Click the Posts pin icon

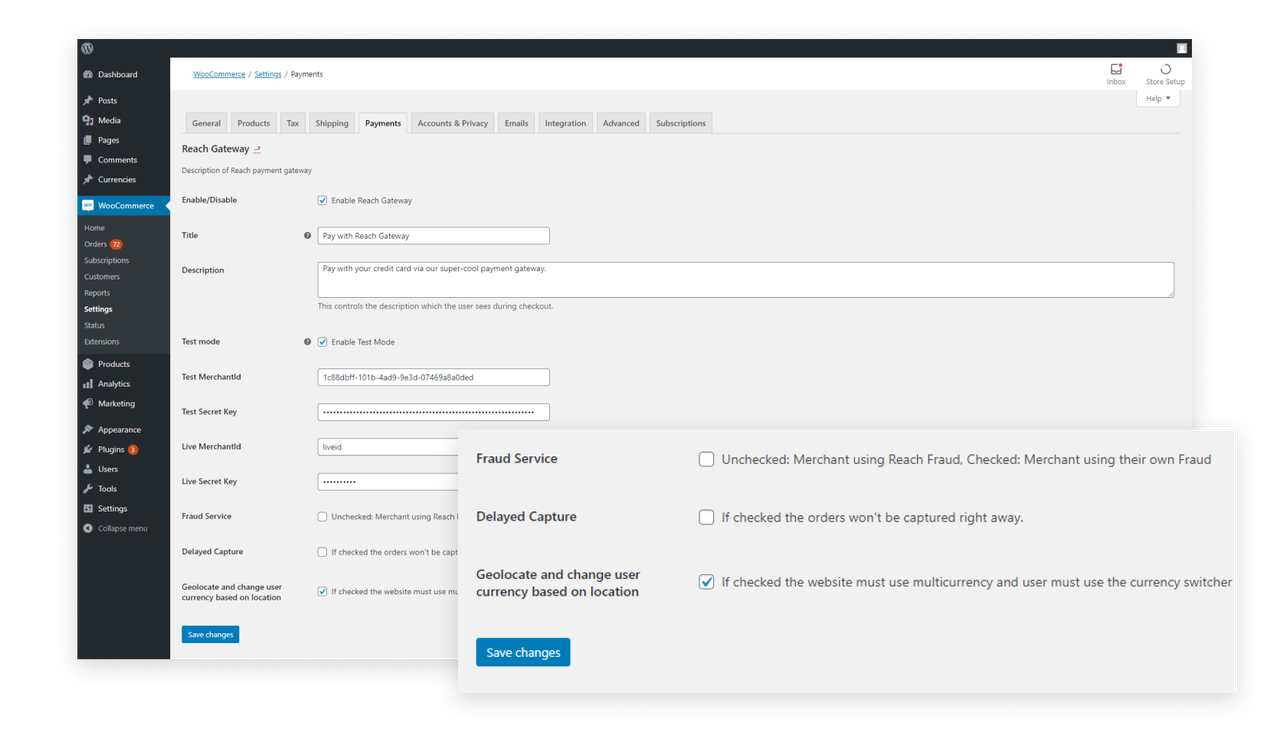(88, 100)
